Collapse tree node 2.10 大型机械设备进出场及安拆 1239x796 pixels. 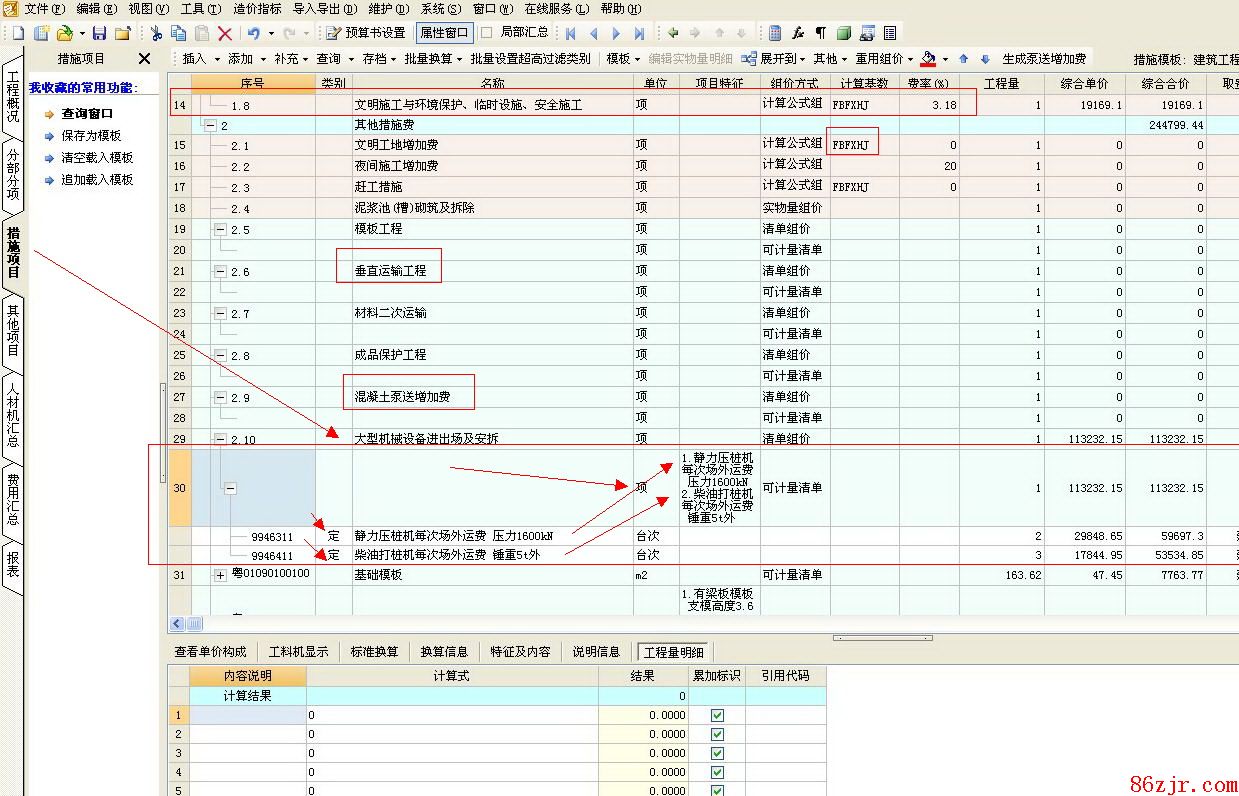click(x=220, y=439)
